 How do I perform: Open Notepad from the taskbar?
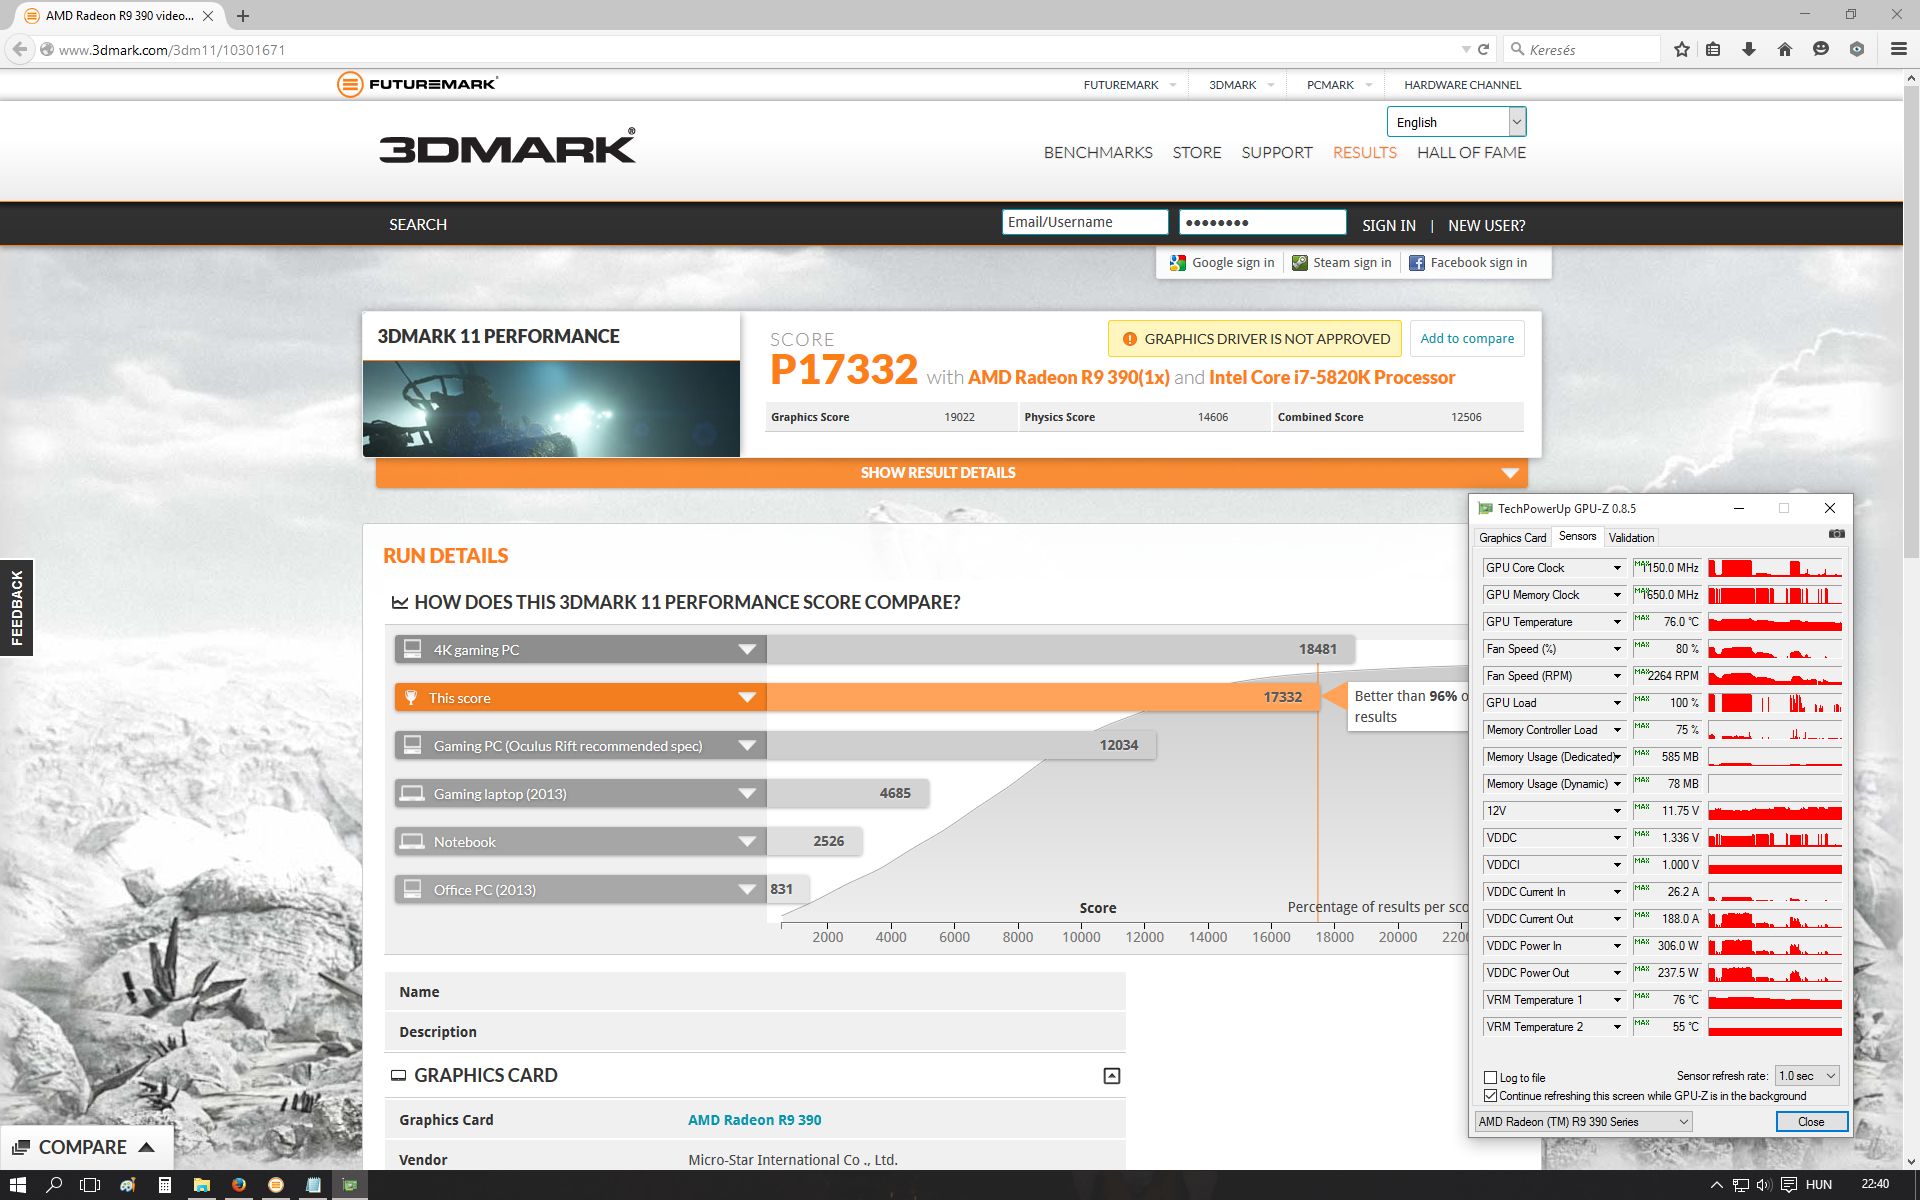tap(313, 1185)
